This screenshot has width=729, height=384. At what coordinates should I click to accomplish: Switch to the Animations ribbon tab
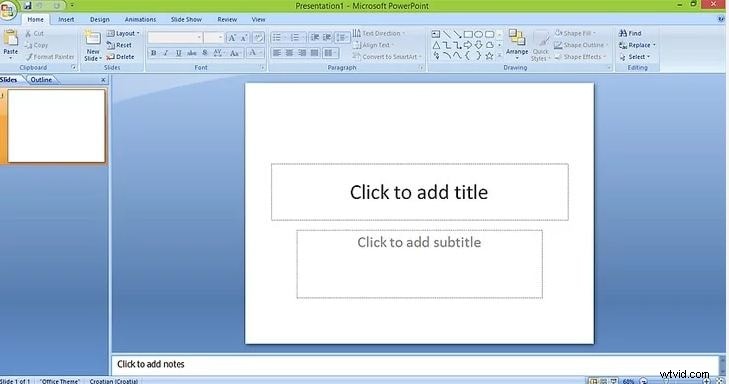[x=140, y=20]
